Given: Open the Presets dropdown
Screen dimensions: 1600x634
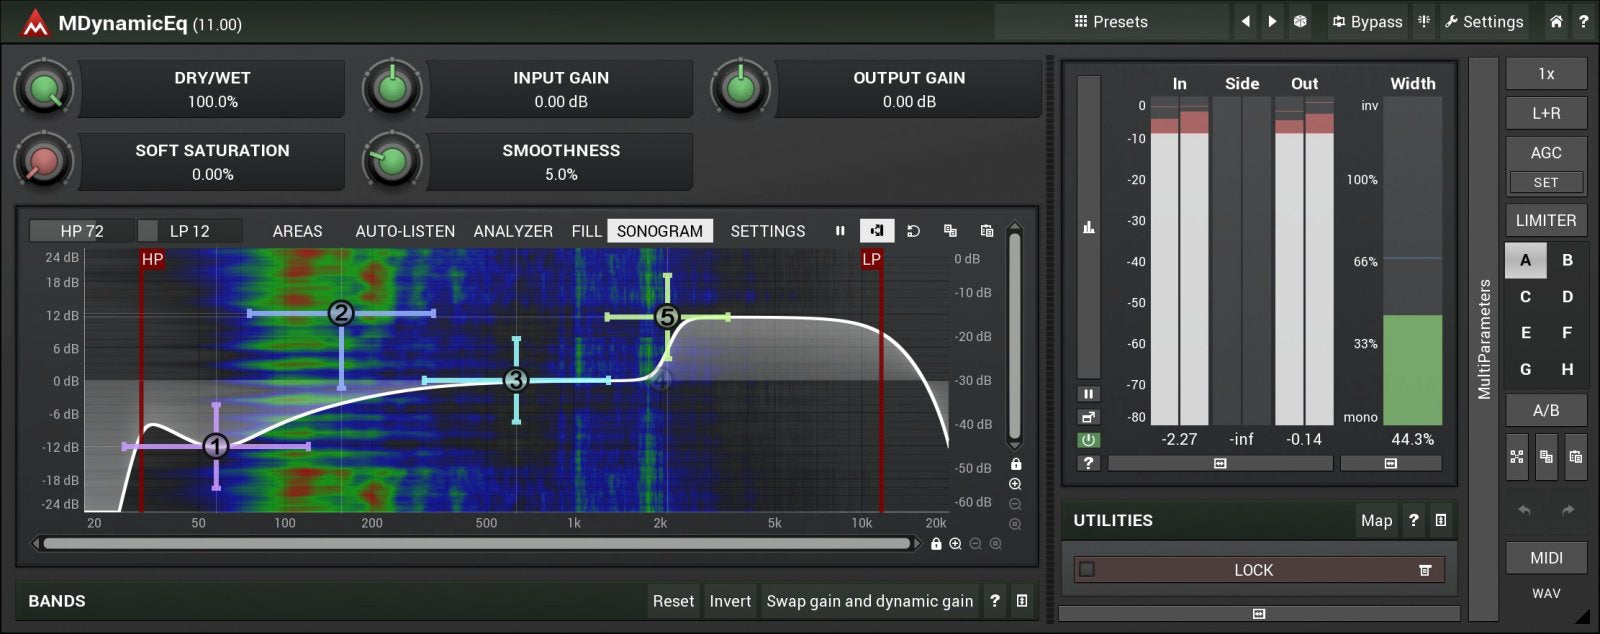Looking at the screenshot, I should [x=1110, y=21].
